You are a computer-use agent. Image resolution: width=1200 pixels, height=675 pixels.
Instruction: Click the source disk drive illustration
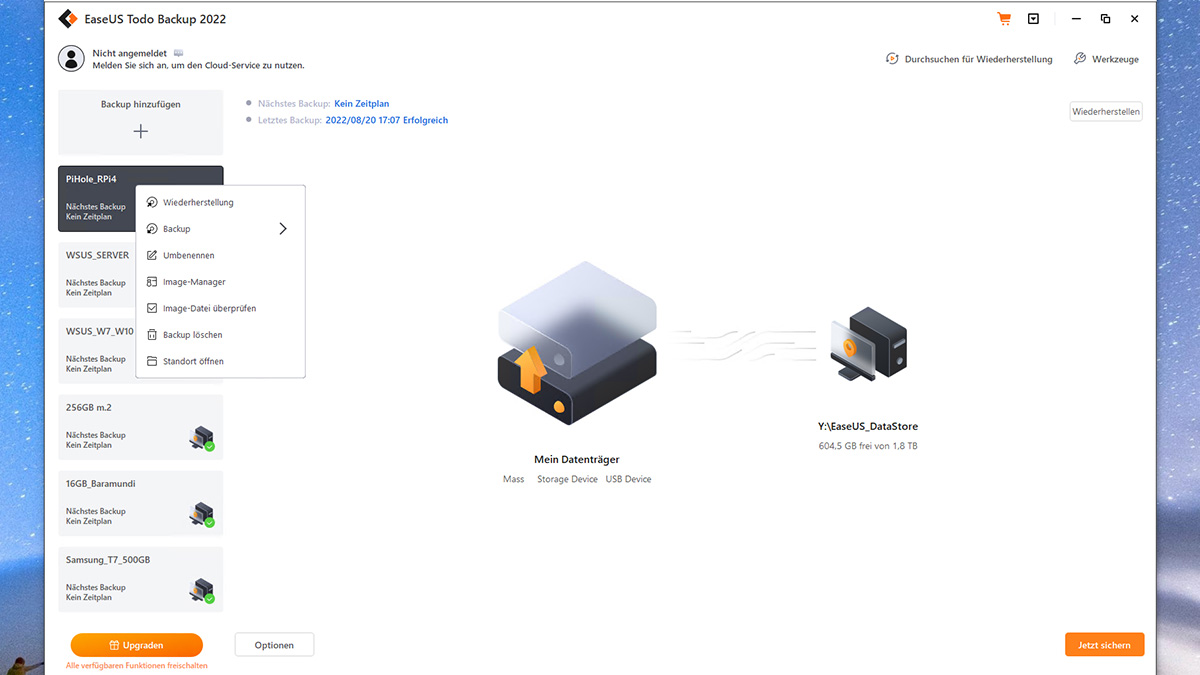pos(577,342)
